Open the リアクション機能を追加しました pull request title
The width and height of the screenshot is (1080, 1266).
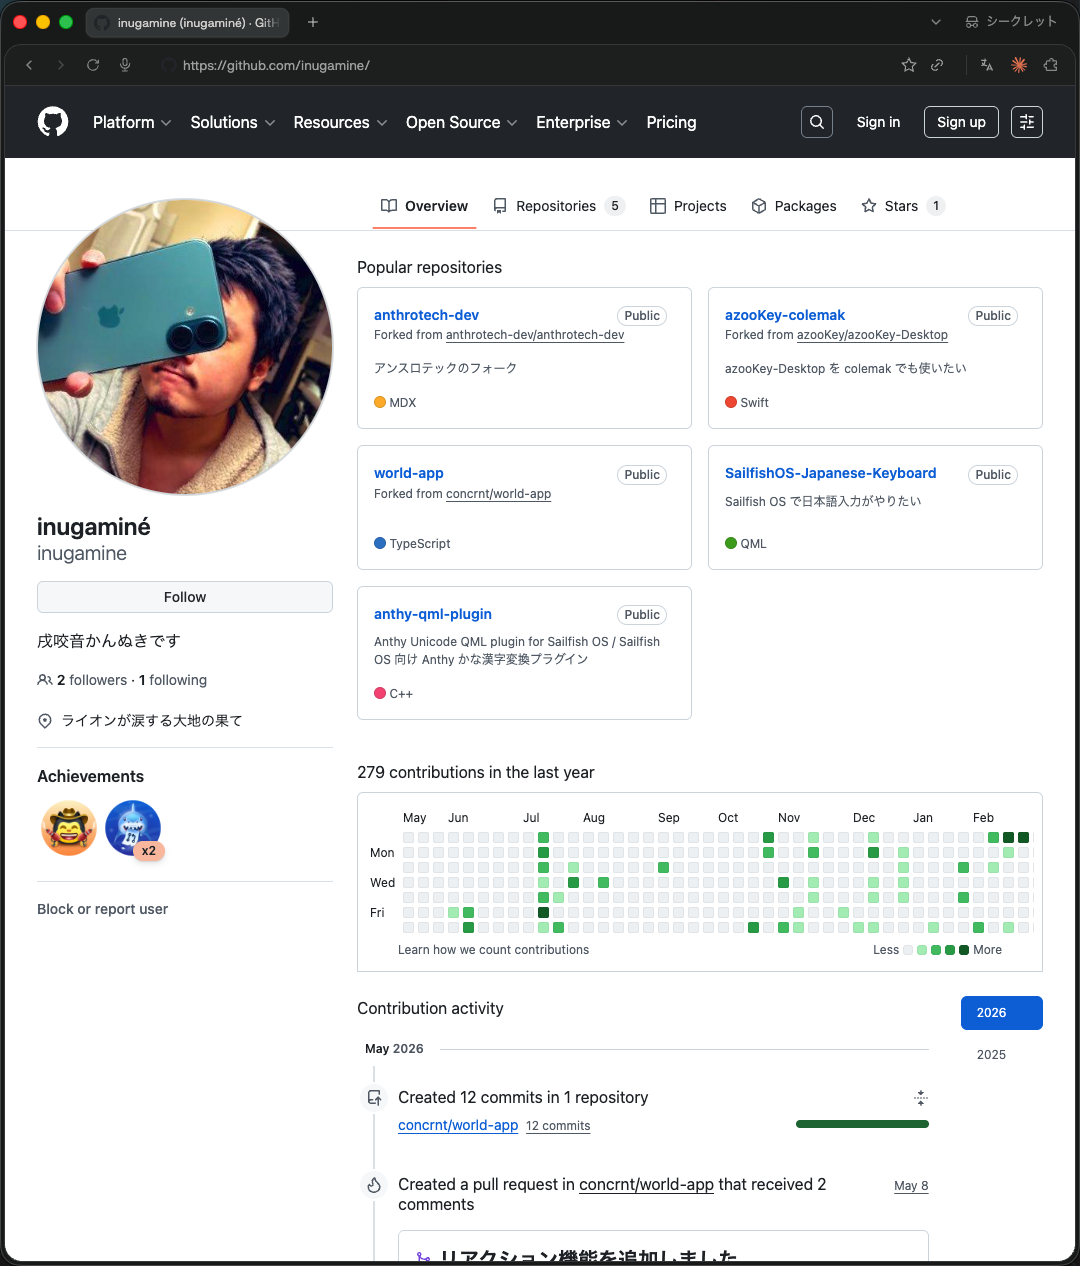click(x=589, y=1256)
